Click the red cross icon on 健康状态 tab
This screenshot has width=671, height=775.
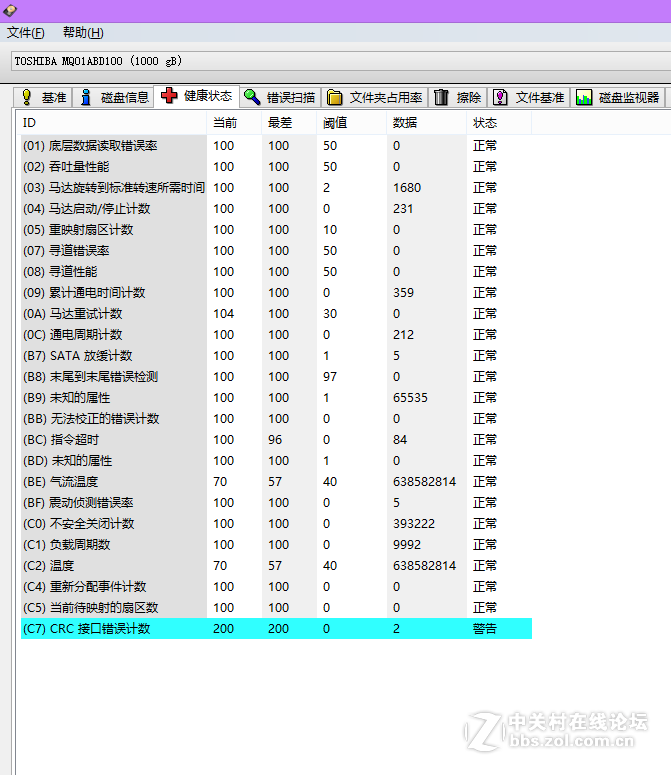[x=169, y=95]
